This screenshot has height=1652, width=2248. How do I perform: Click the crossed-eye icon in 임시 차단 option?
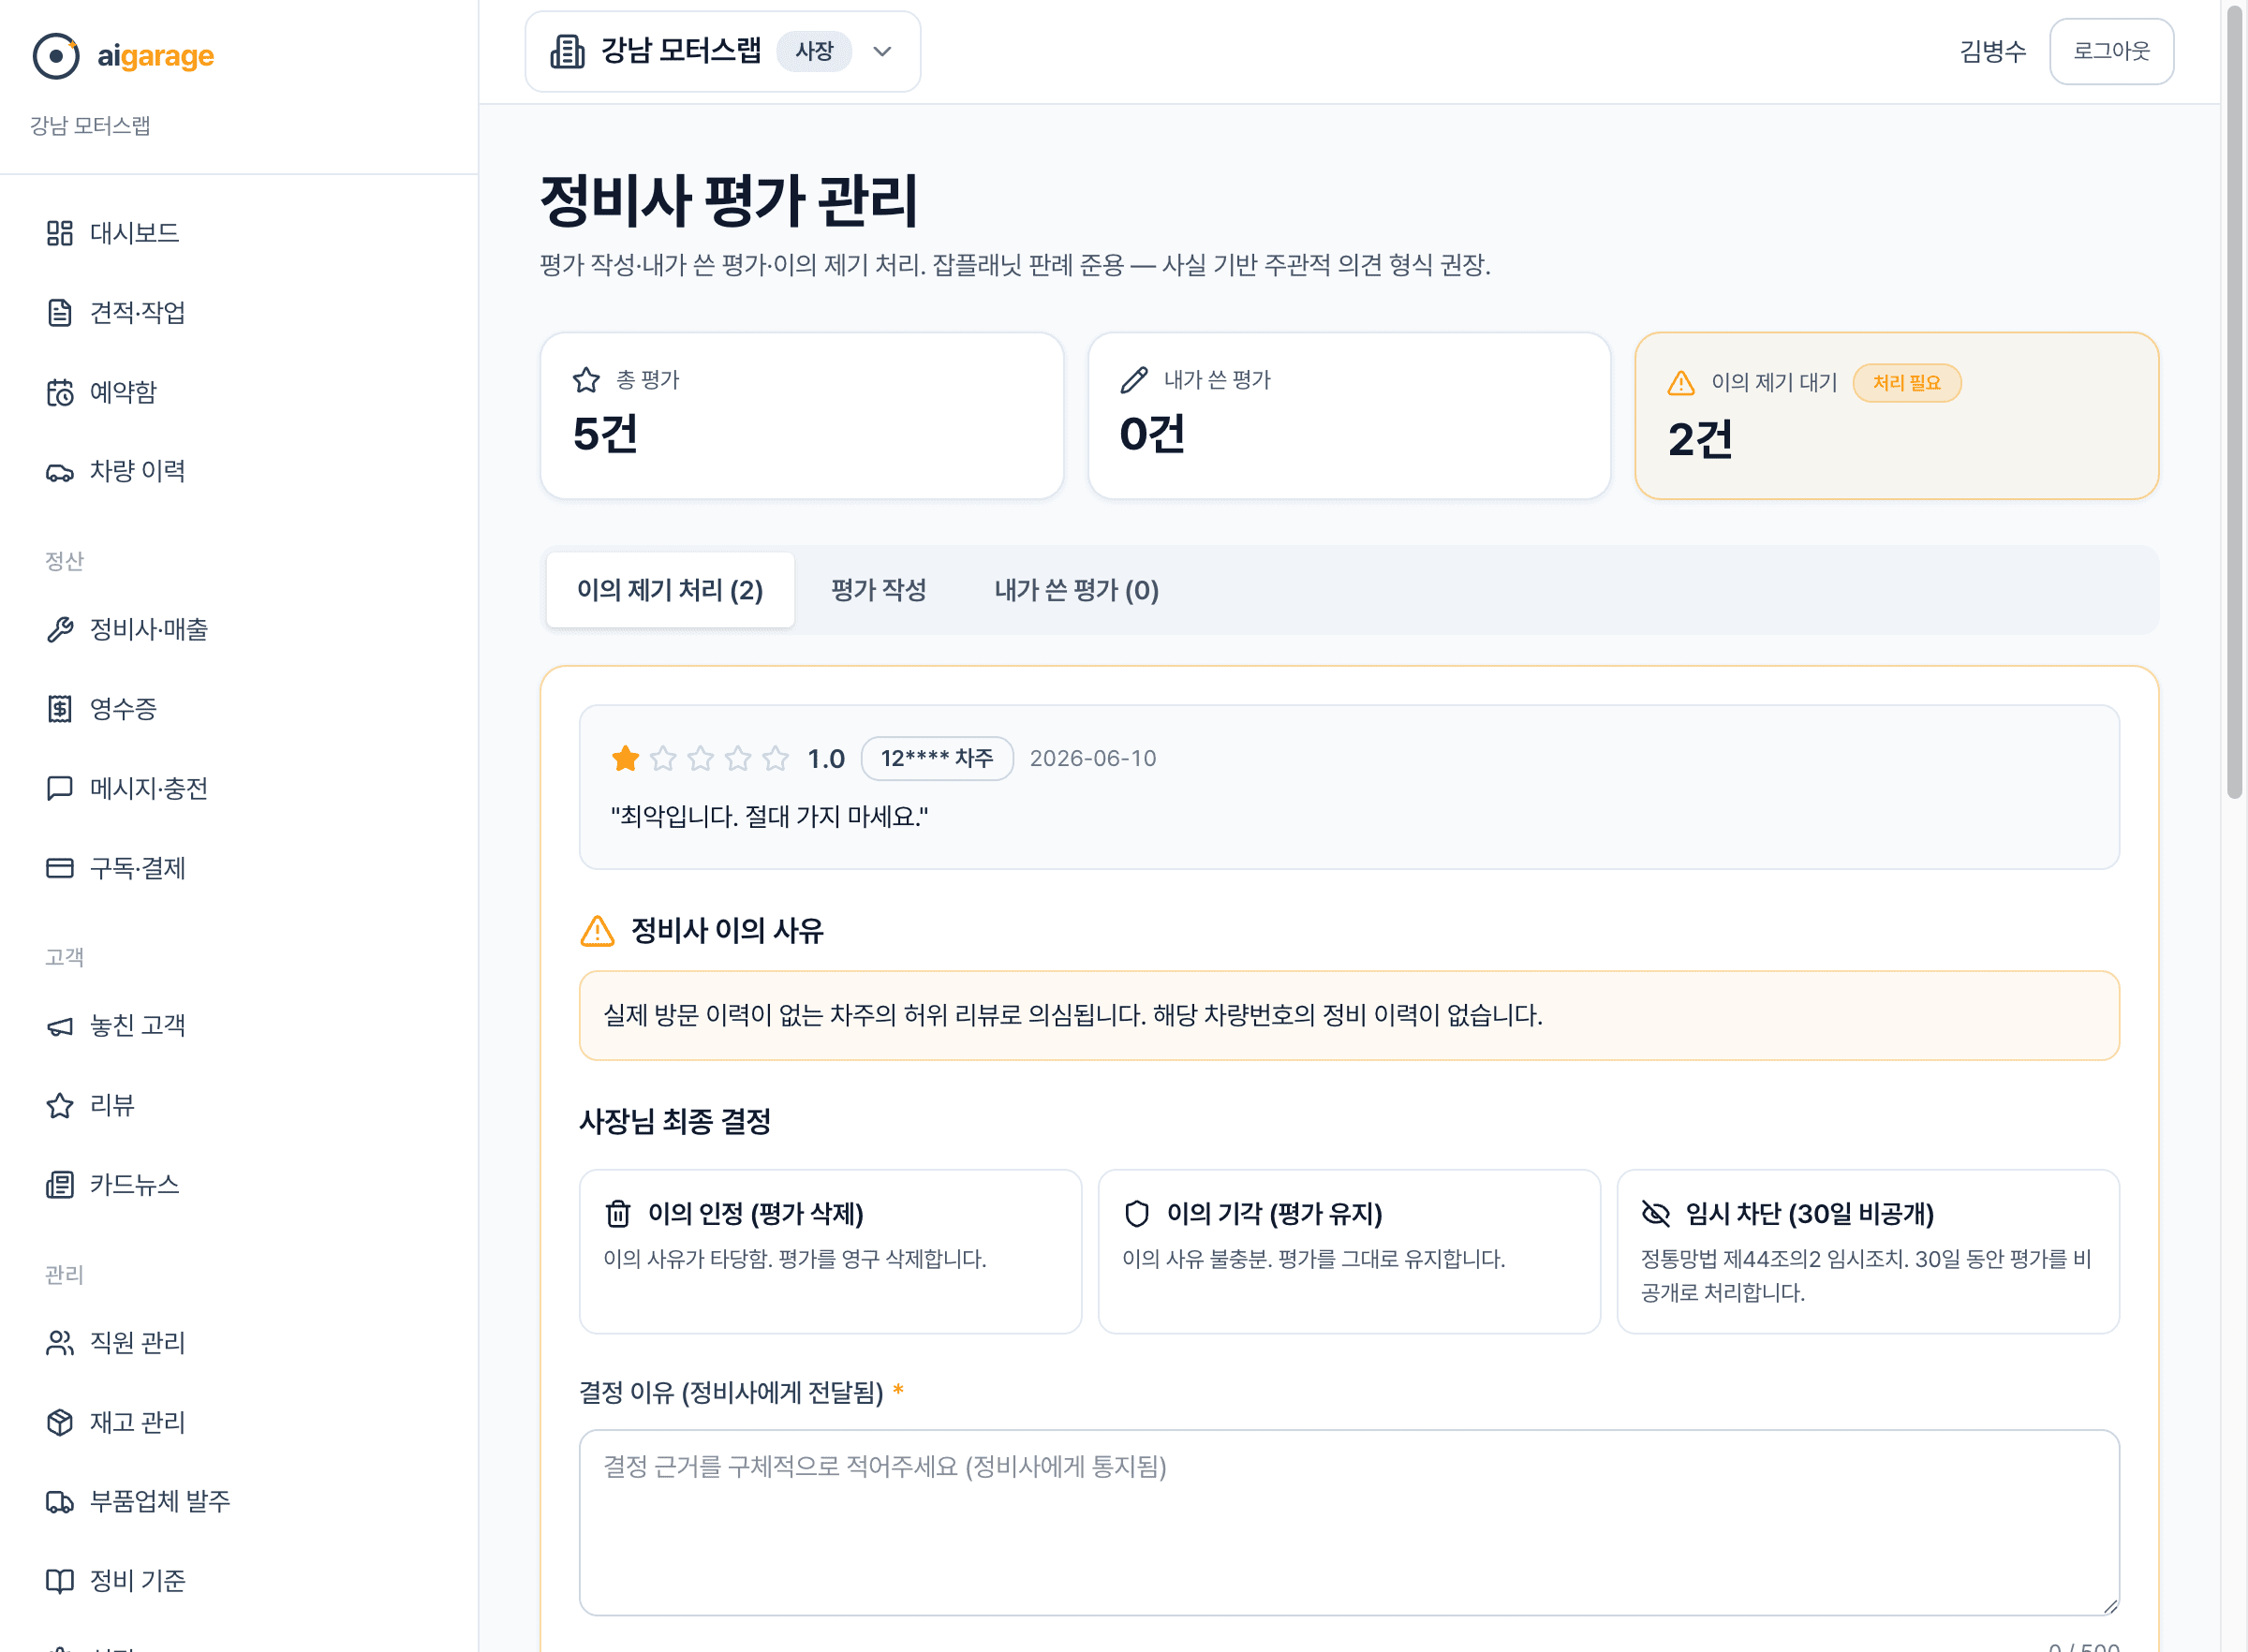1656,1214
